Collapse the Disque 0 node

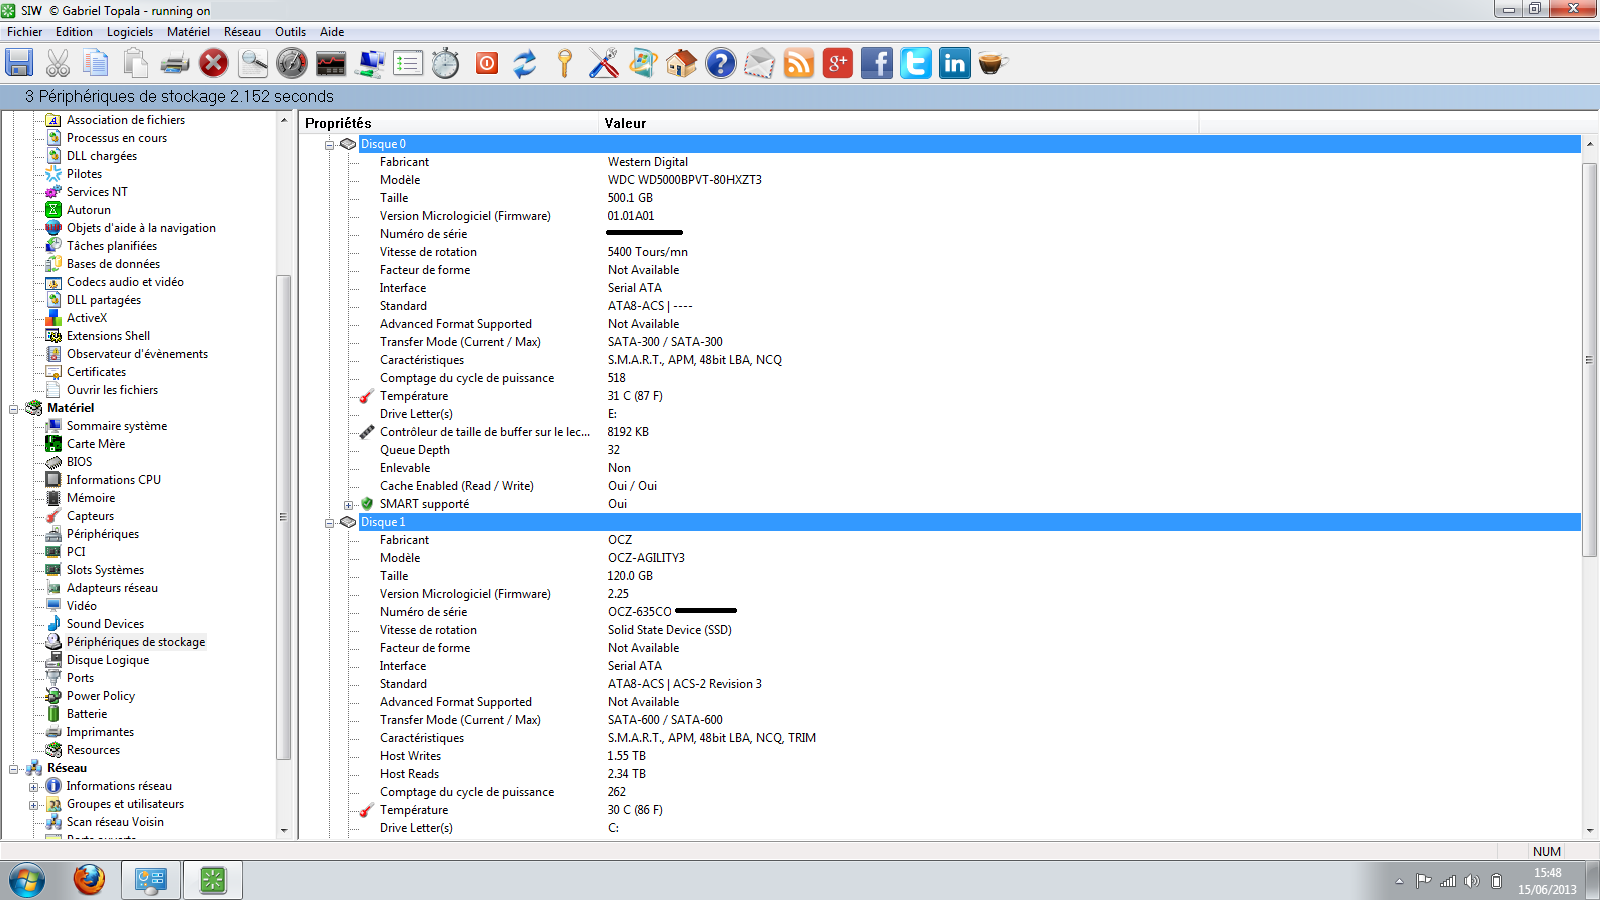point(329,145)
